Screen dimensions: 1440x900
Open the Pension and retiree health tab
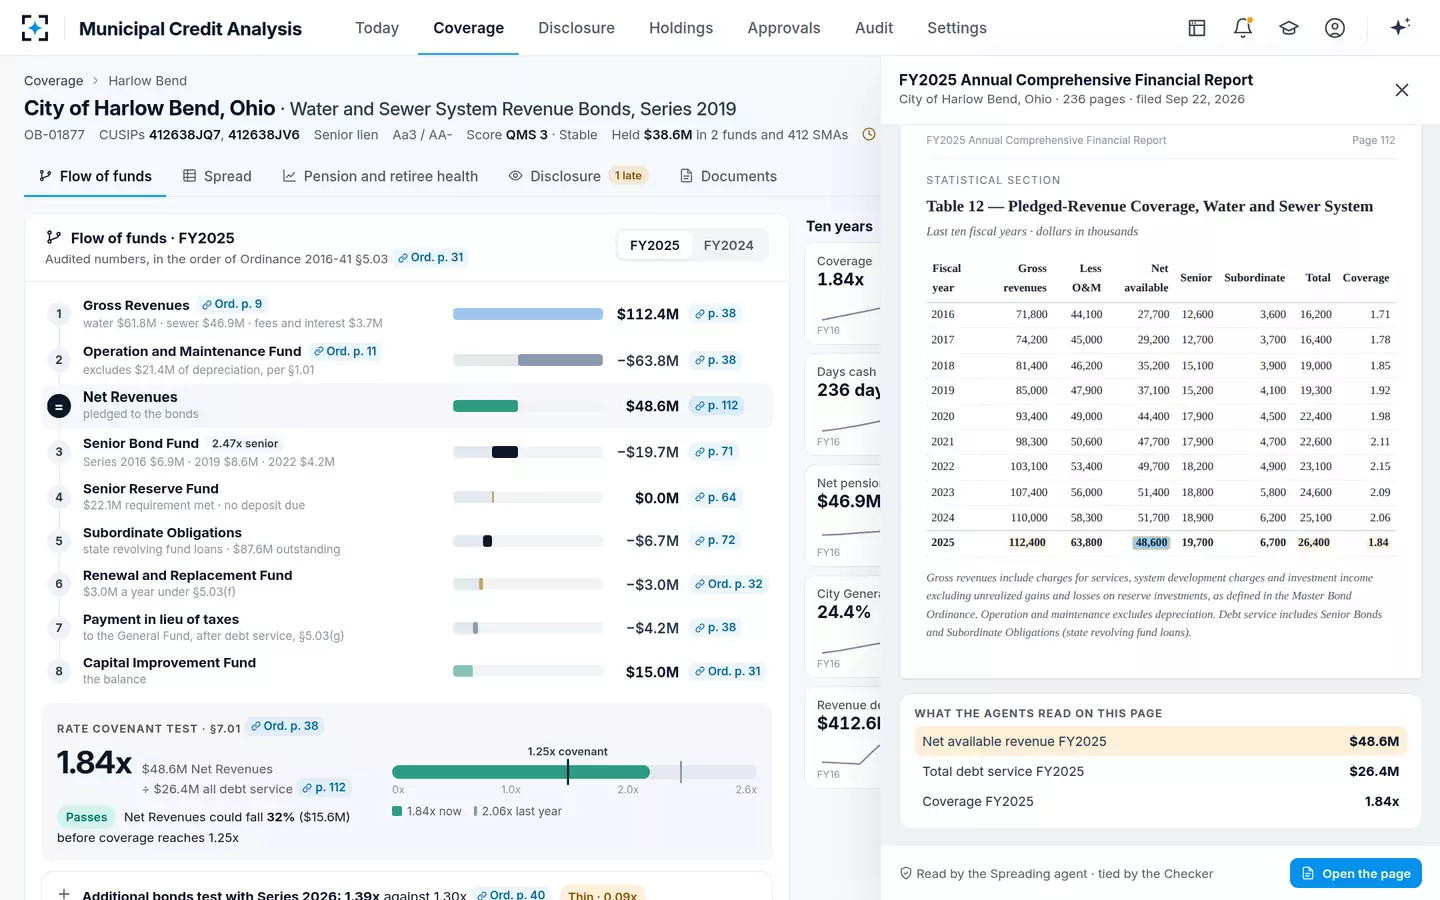[380, 176]
